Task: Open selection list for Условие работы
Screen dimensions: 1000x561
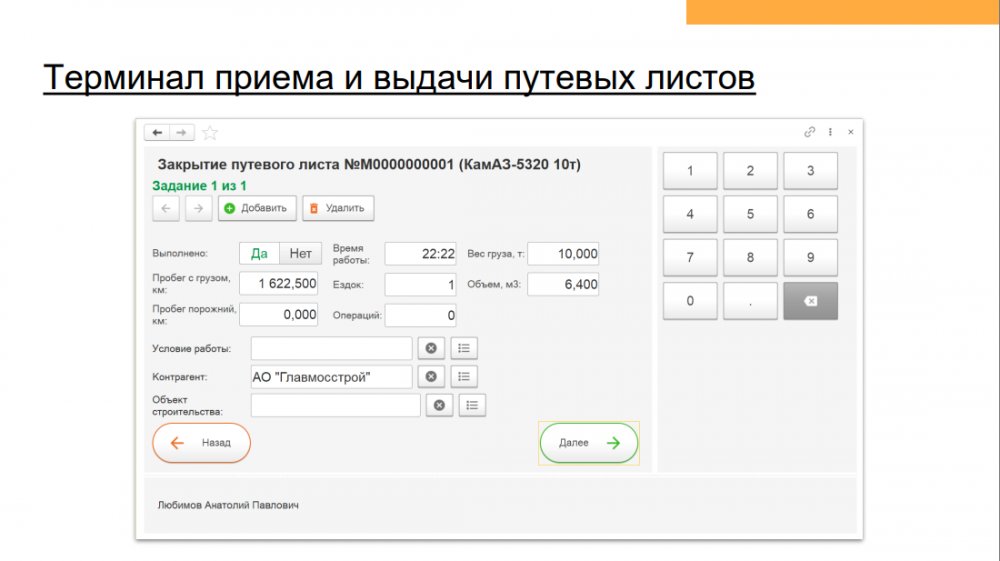Action: 464,348
